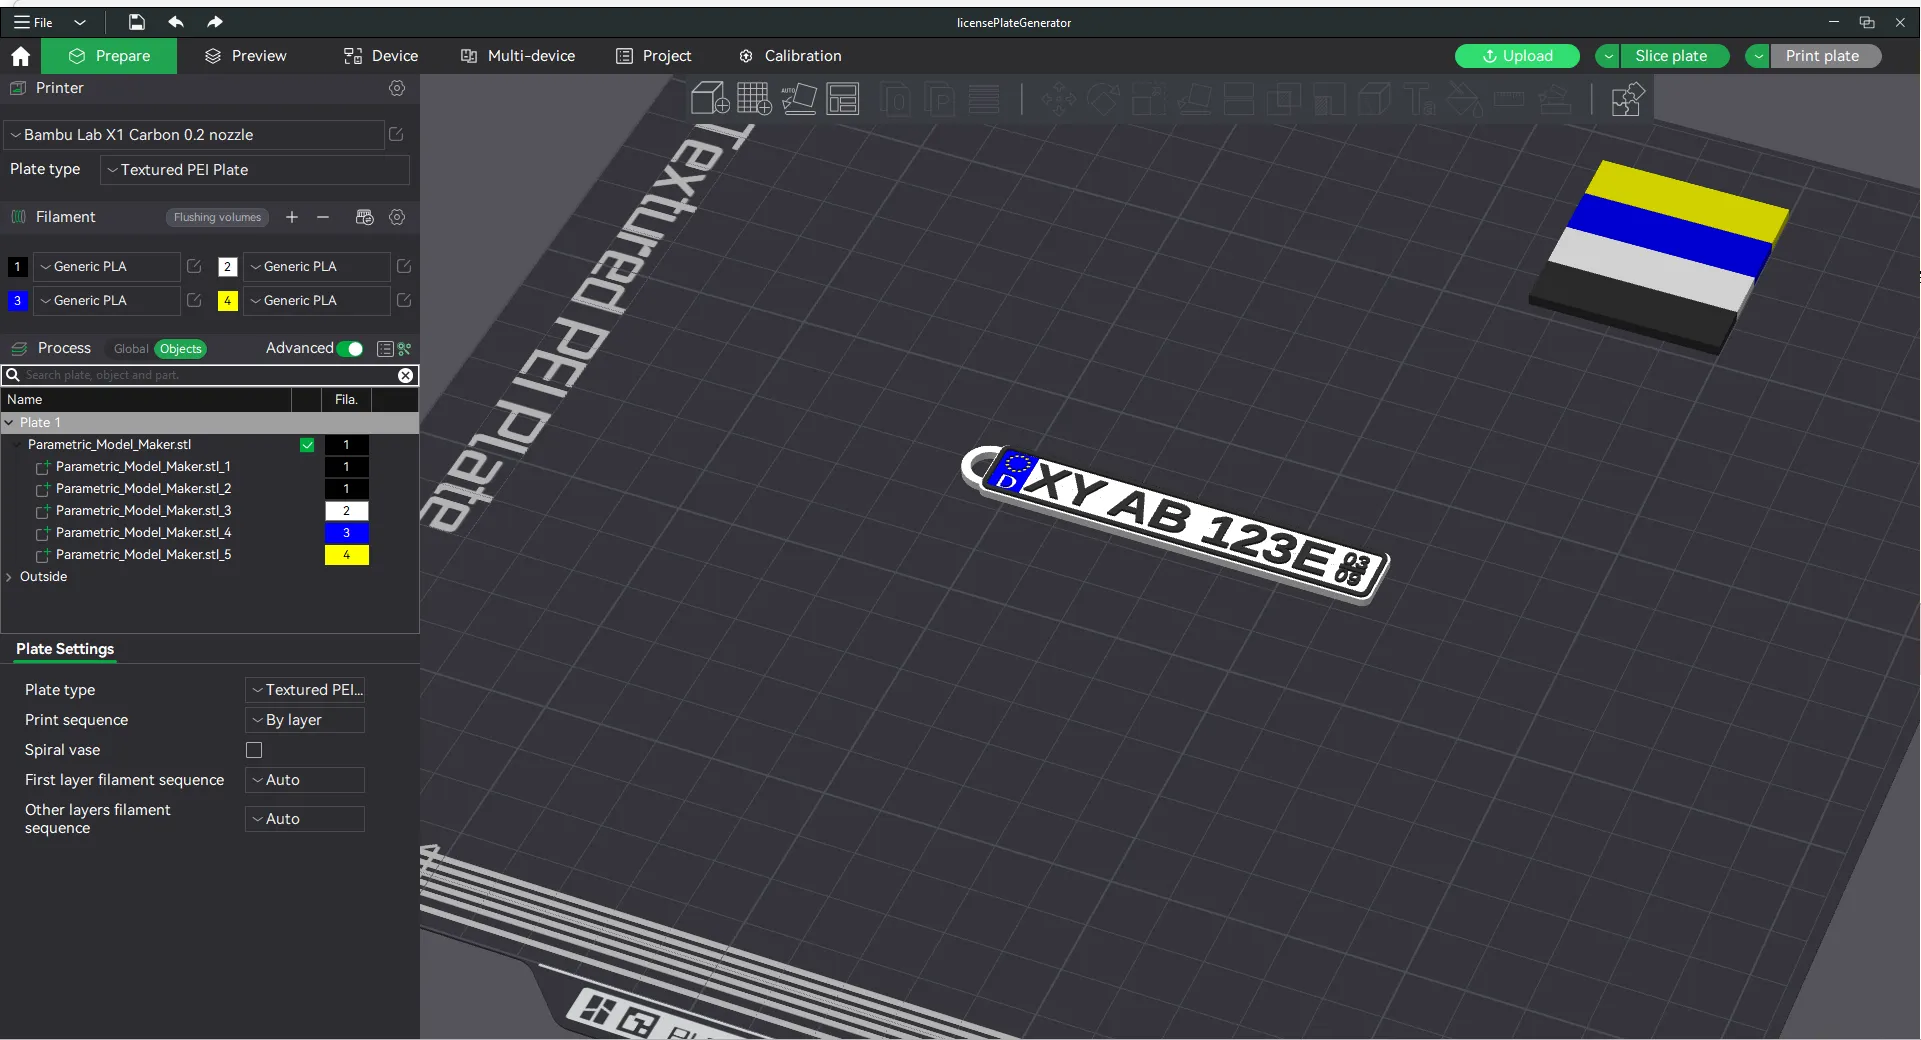The image size is (1921, 1040).
Task: Click the Upload button
Action: tap(1516, 56)
